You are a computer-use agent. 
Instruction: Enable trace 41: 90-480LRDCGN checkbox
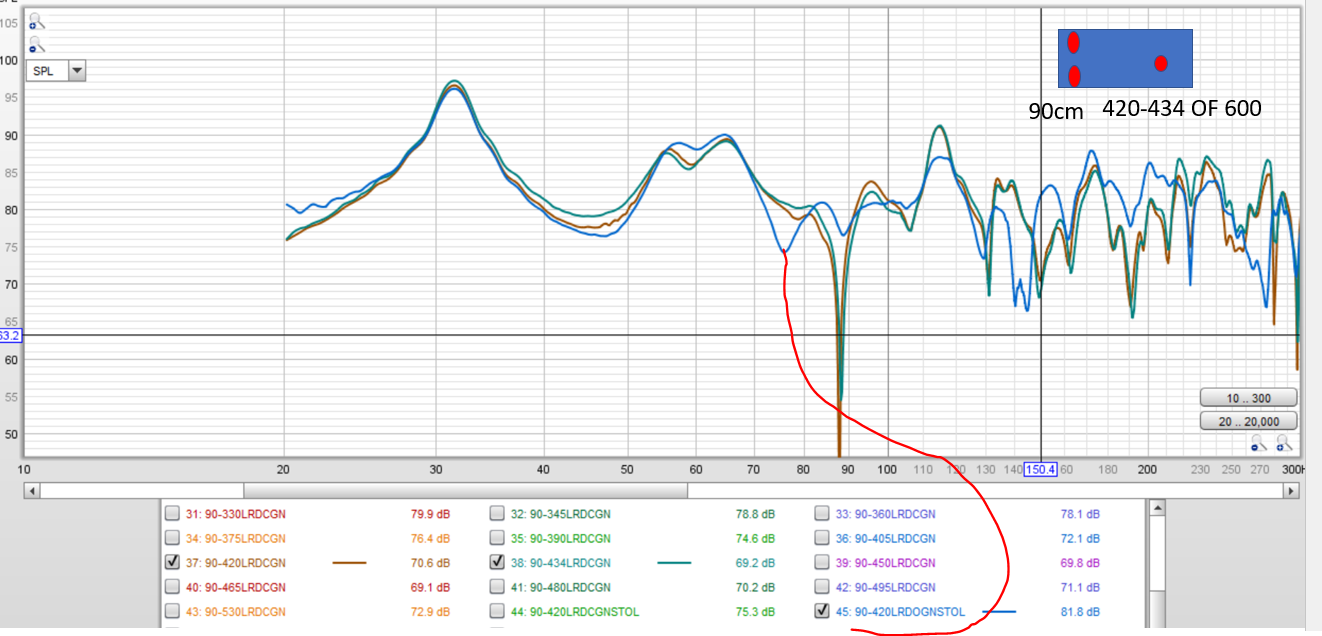coord(497,587)
